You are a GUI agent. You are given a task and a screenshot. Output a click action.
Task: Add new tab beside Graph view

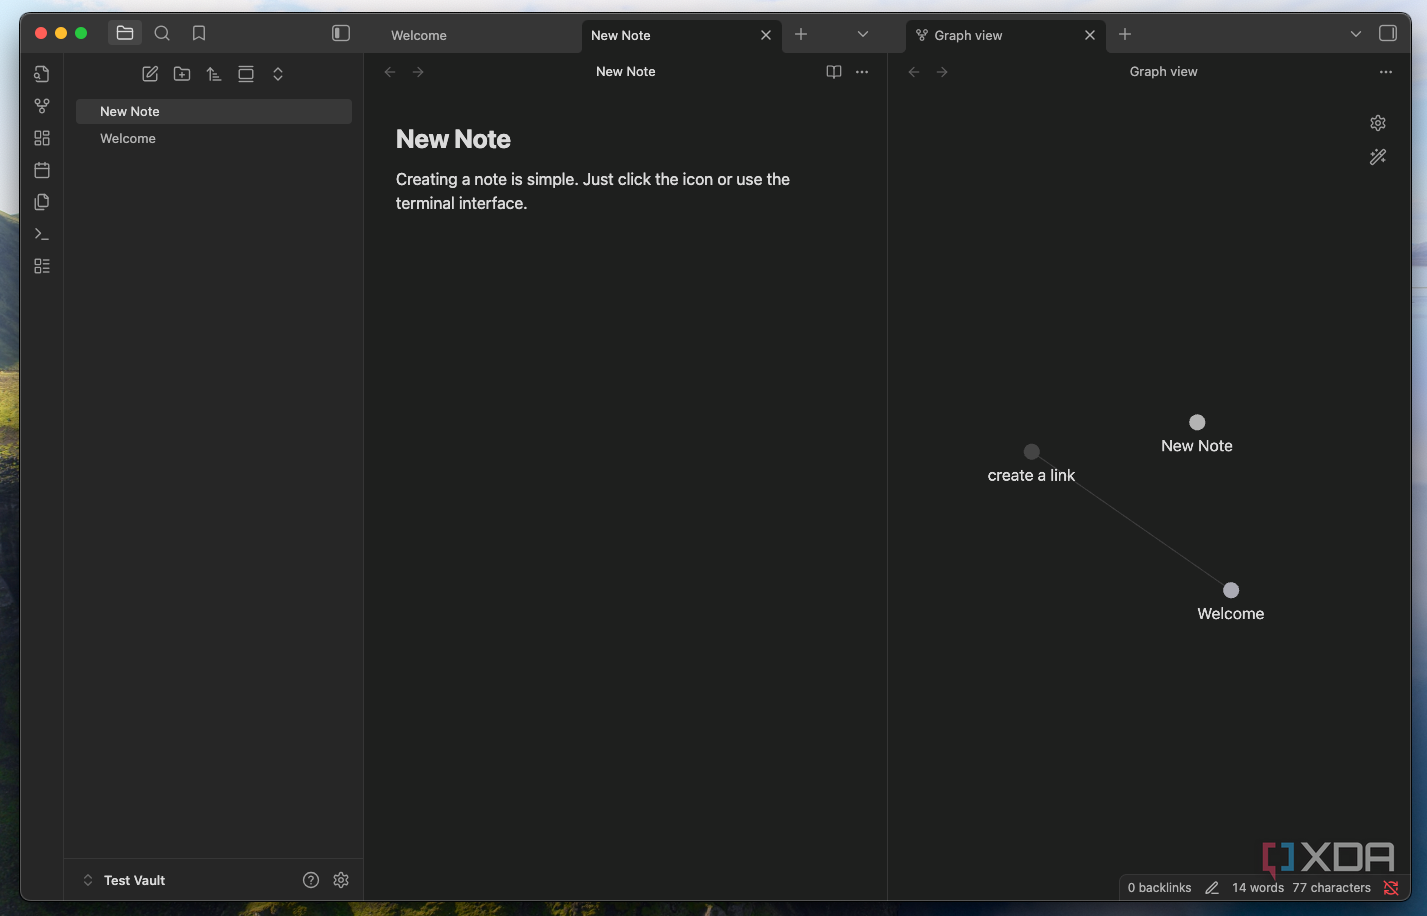(x=1125, y=34)
